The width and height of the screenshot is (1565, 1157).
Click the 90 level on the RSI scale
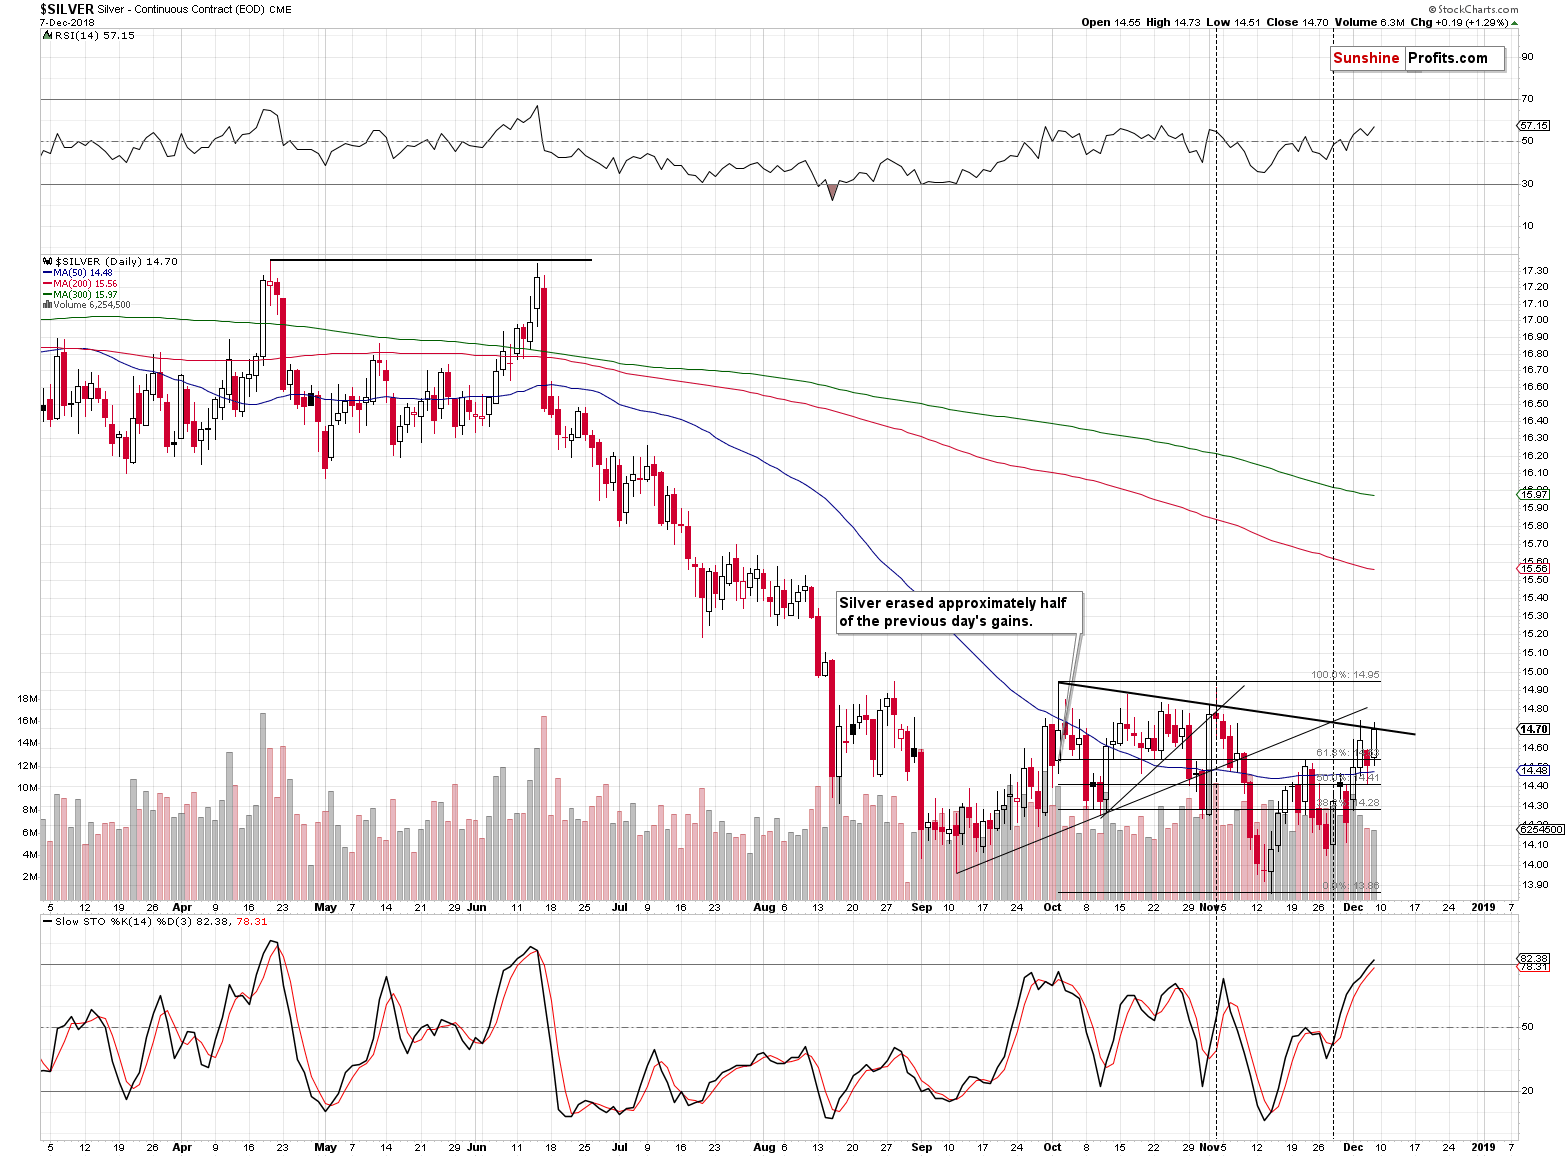tap(1527, 57)
